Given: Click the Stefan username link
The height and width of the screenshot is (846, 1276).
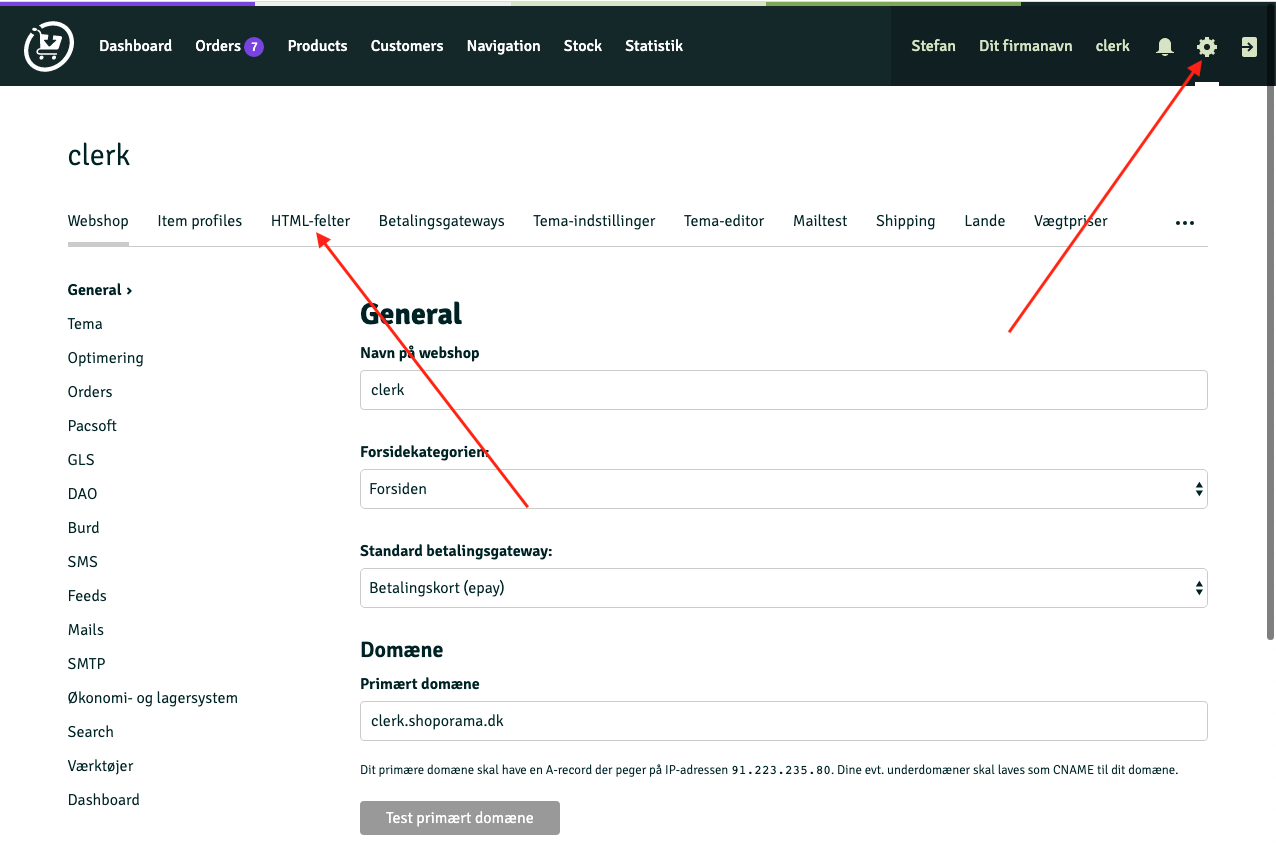Looking at the screenshot, I should click(933, 46).
